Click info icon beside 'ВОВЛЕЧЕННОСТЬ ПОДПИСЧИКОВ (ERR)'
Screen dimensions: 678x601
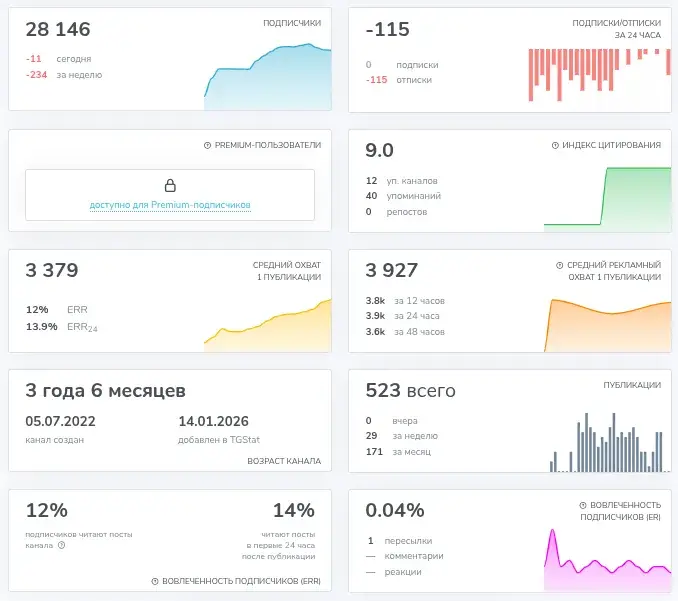pos(155,582)
